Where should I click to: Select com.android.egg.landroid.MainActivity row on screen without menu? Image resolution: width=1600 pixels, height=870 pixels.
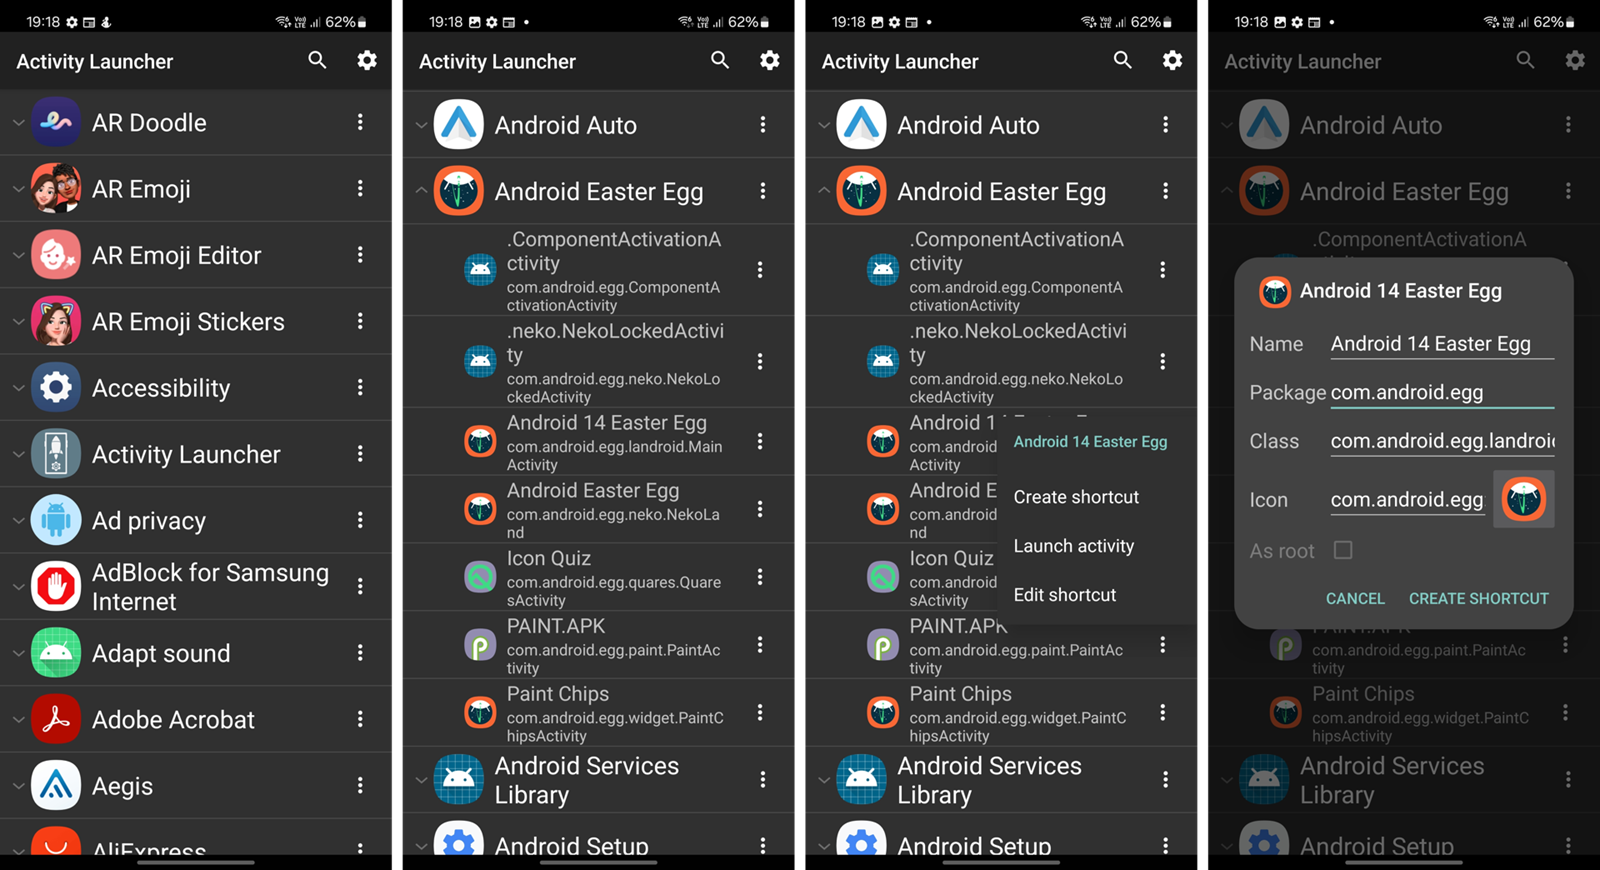click(599, 442)
